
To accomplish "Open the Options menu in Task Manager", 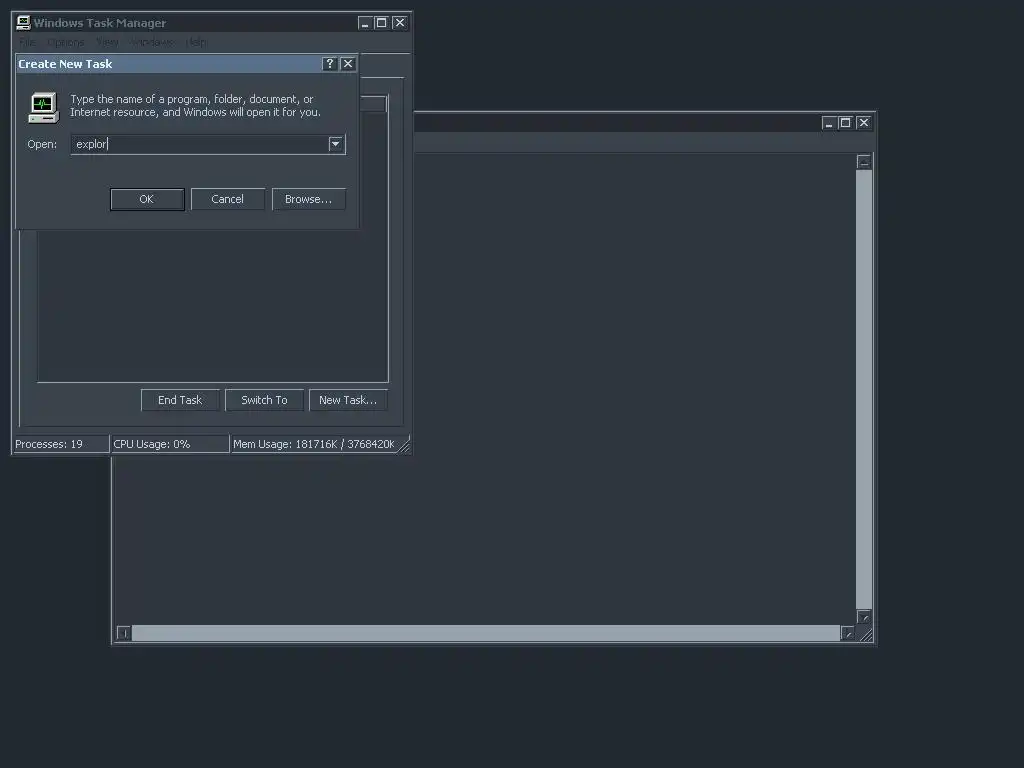I will (x=65, y=42).
